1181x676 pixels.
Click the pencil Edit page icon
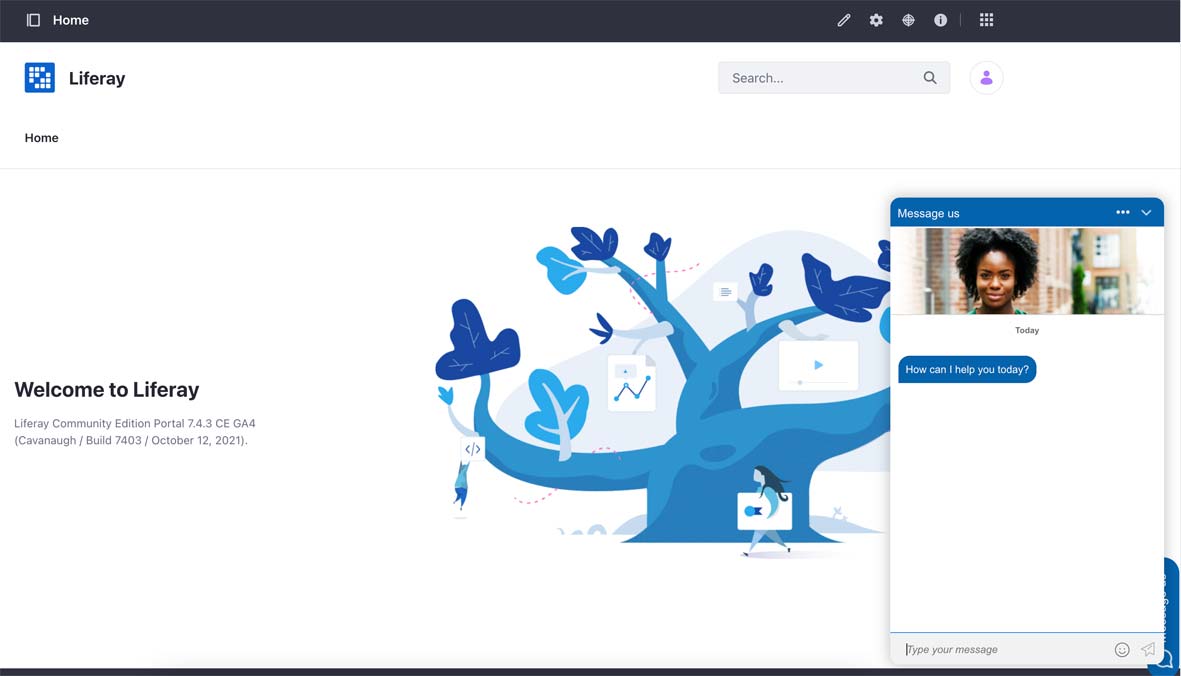[x=844, y=20]
